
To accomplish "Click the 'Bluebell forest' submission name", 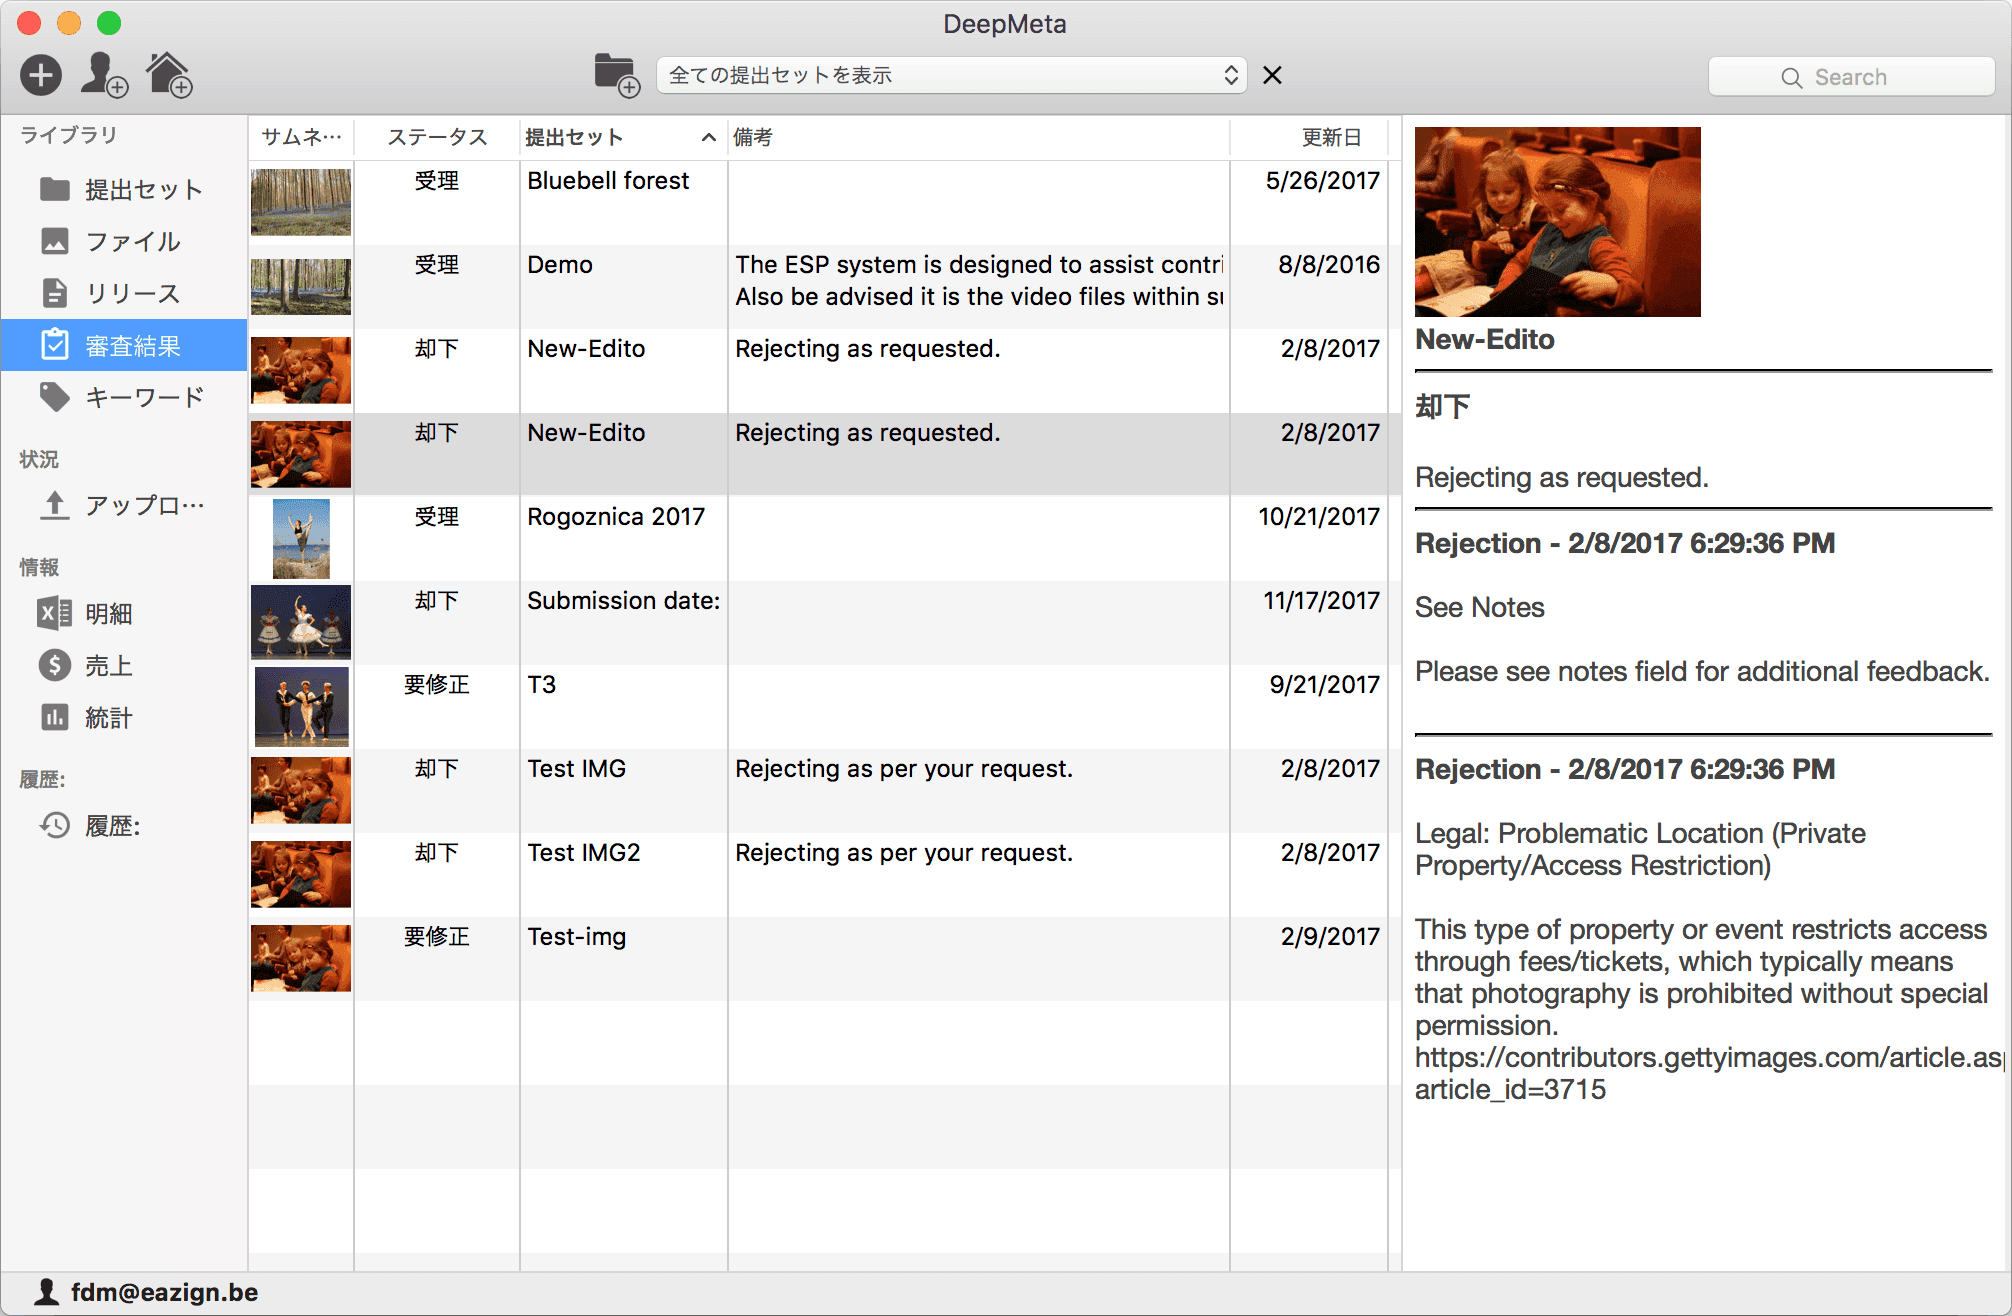I will coord(608,181).
